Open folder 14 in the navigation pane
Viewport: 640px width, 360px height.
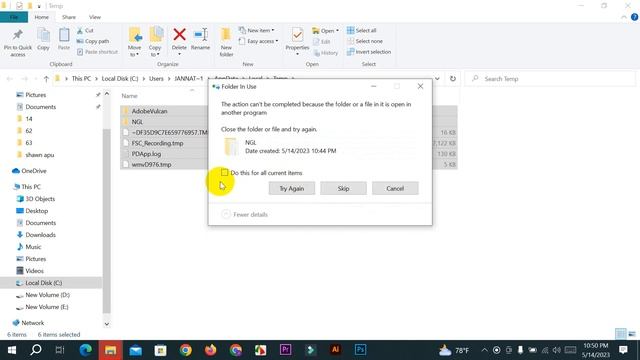point(29,119)
